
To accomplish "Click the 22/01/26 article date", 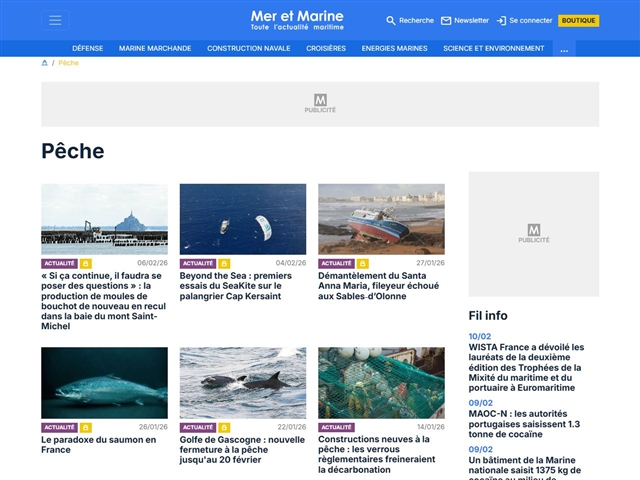I will coord(291,427).
